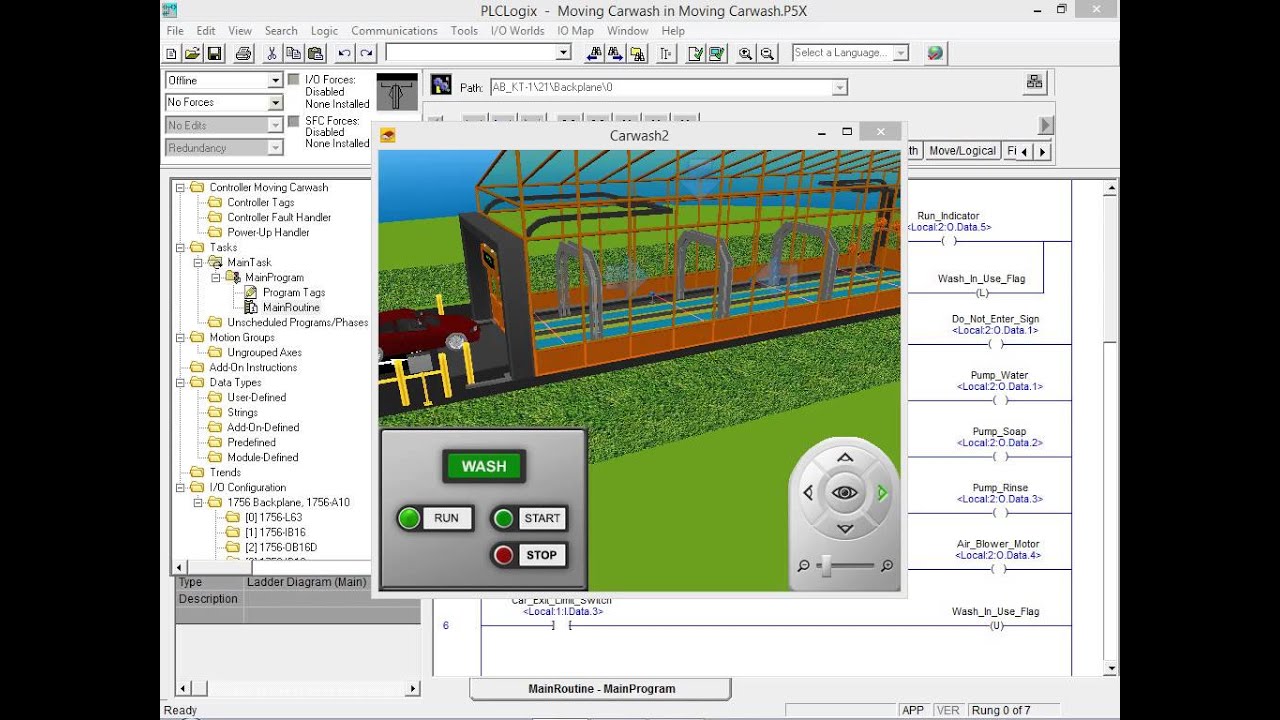Click the STOP button in Carwash2 panel

tap(530, 555)
